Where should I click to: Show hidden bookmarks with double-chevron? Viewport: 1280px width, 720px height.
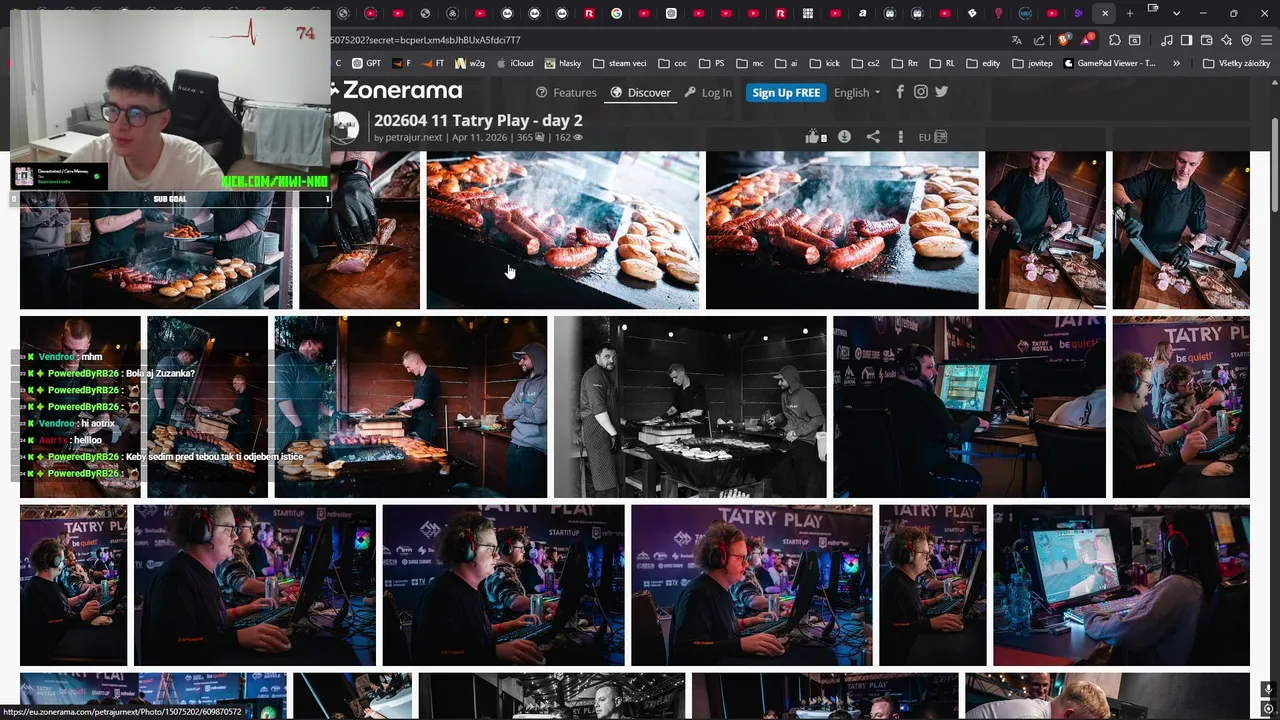coord(1176,63)
